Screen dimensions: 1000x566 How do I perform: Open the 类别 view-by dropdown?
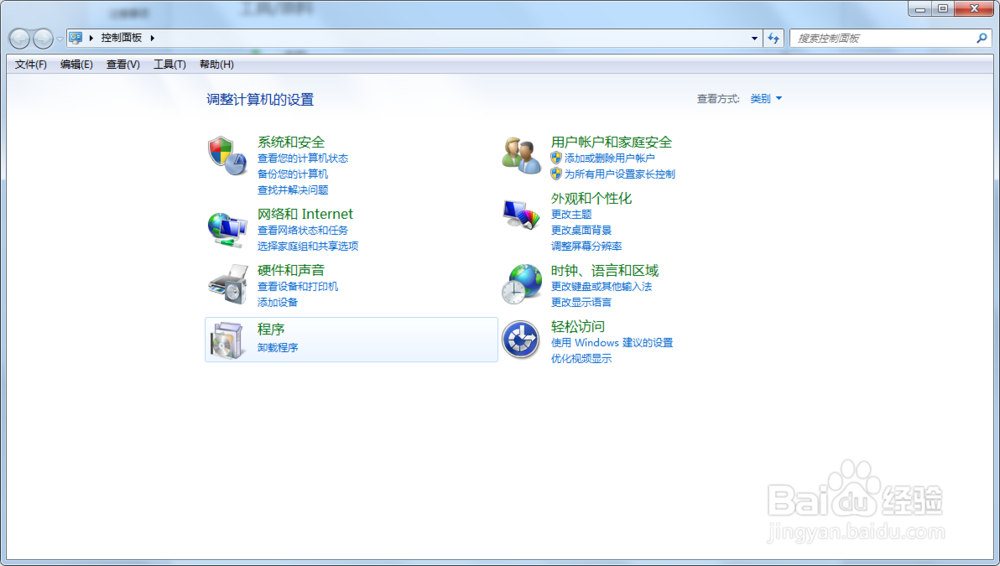point(766,98)
